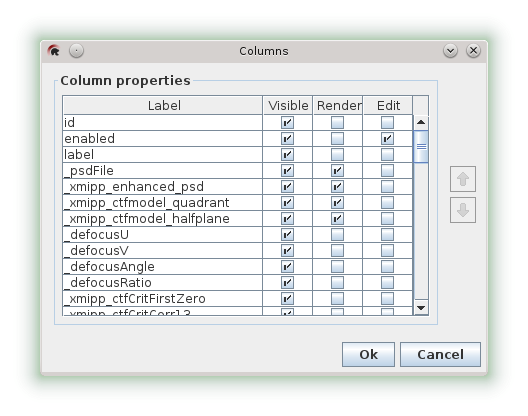Click the move column down arrow button

click(463, 210)
